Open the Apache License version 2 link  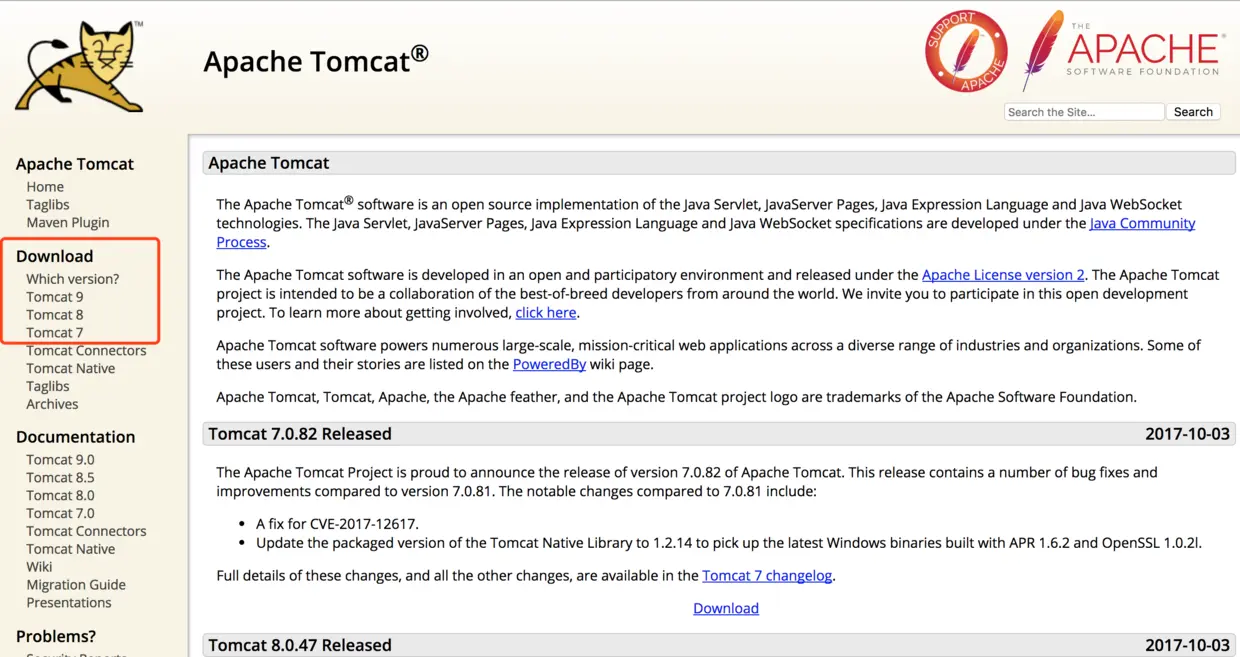(1003, 275)
